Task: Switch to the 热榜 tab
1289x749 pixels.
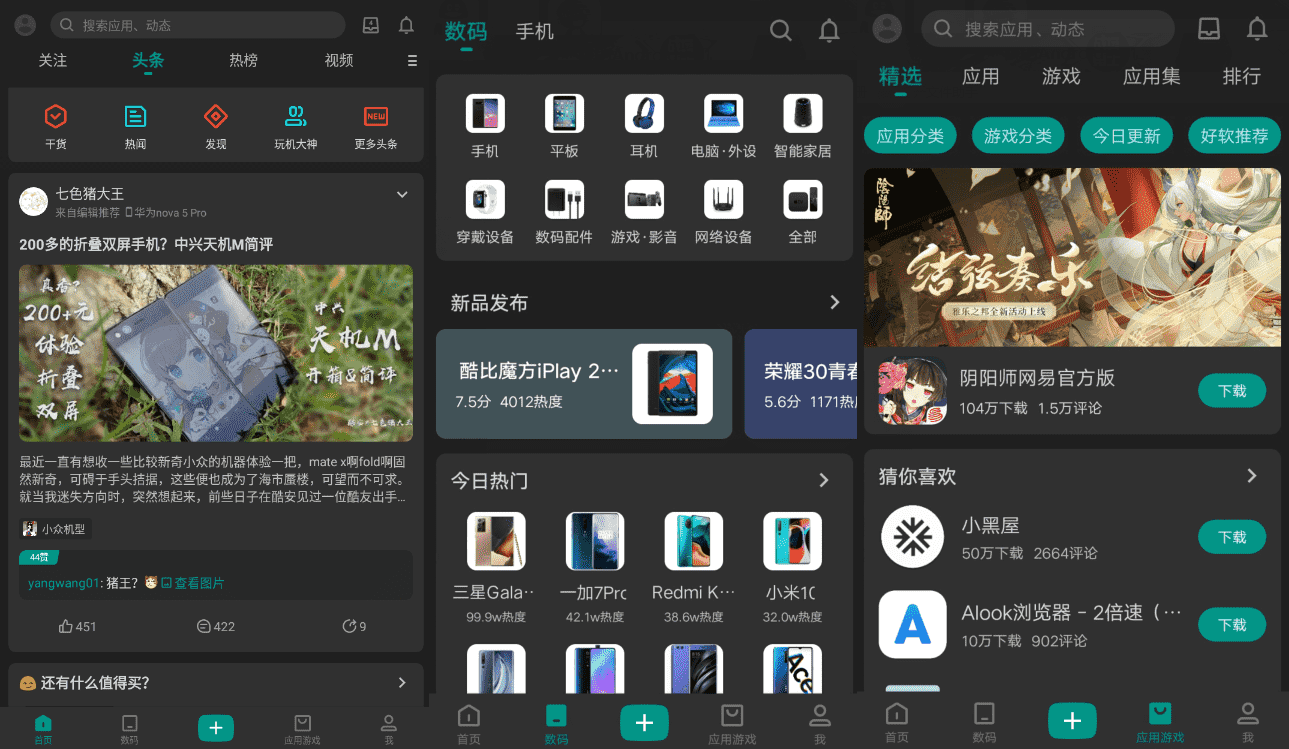Action: (242, 60)
